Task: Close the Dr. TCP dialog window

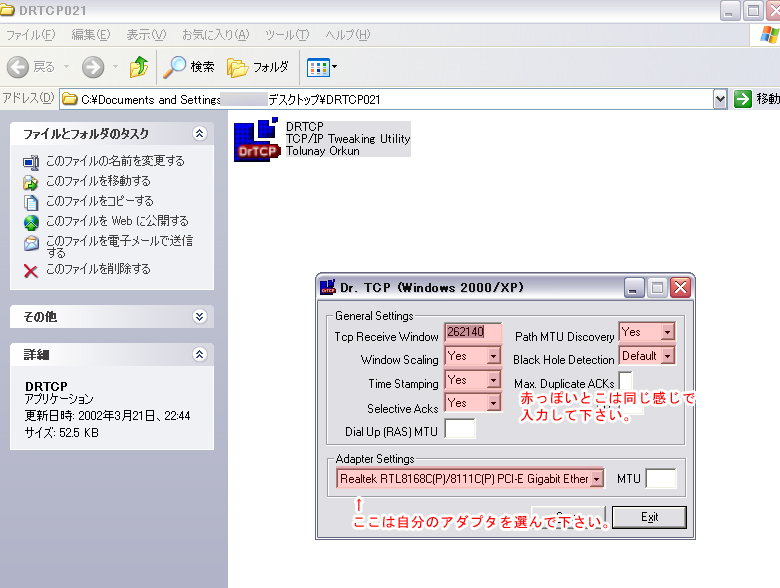Action: click(x=680, y=288)
